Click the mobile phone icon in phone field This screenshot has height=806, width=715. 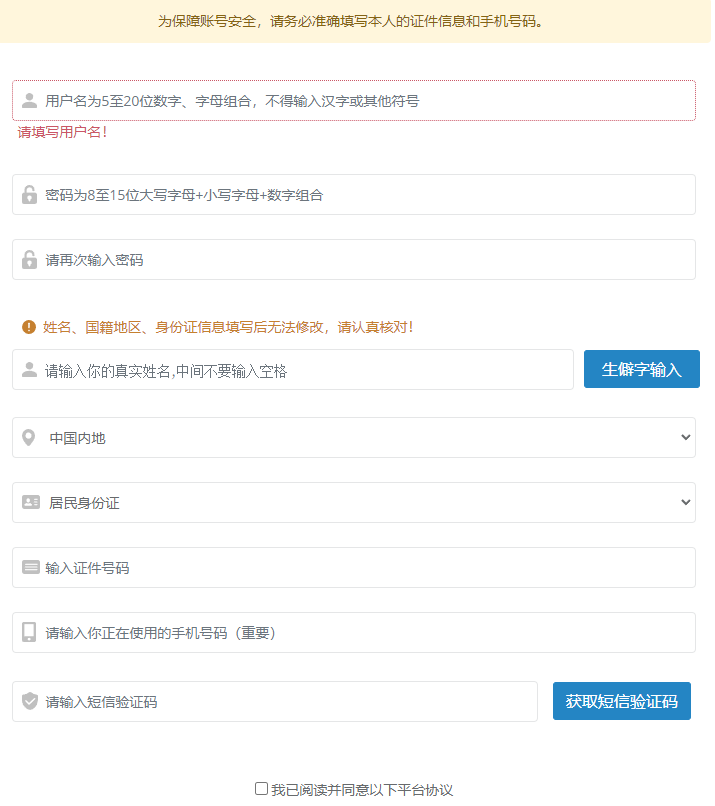pos(29,632)
